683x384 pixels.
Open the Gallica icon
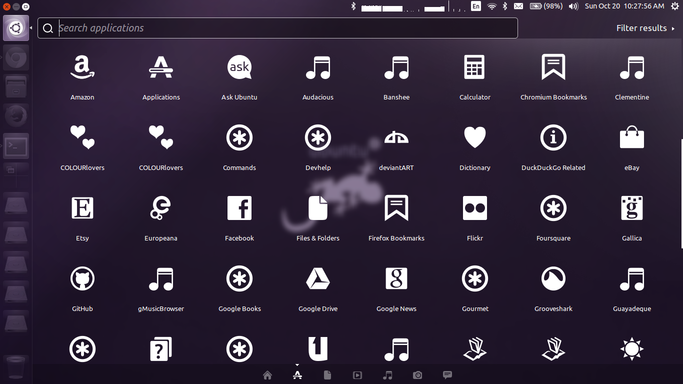coord(632,208)
